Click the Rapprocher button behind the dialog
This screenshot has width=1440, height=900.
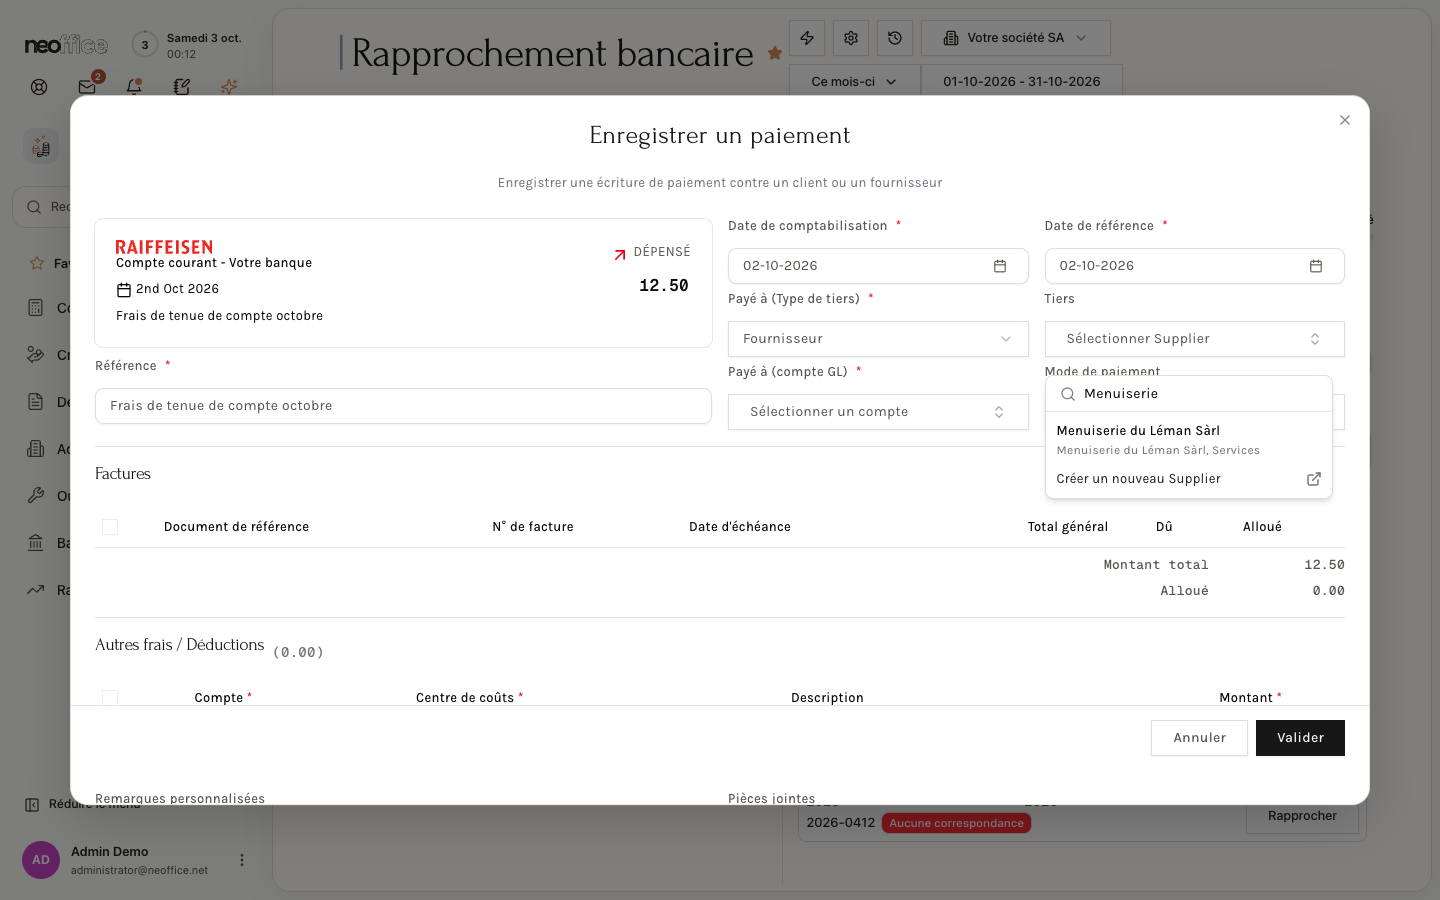click(x=1302, y=816)
